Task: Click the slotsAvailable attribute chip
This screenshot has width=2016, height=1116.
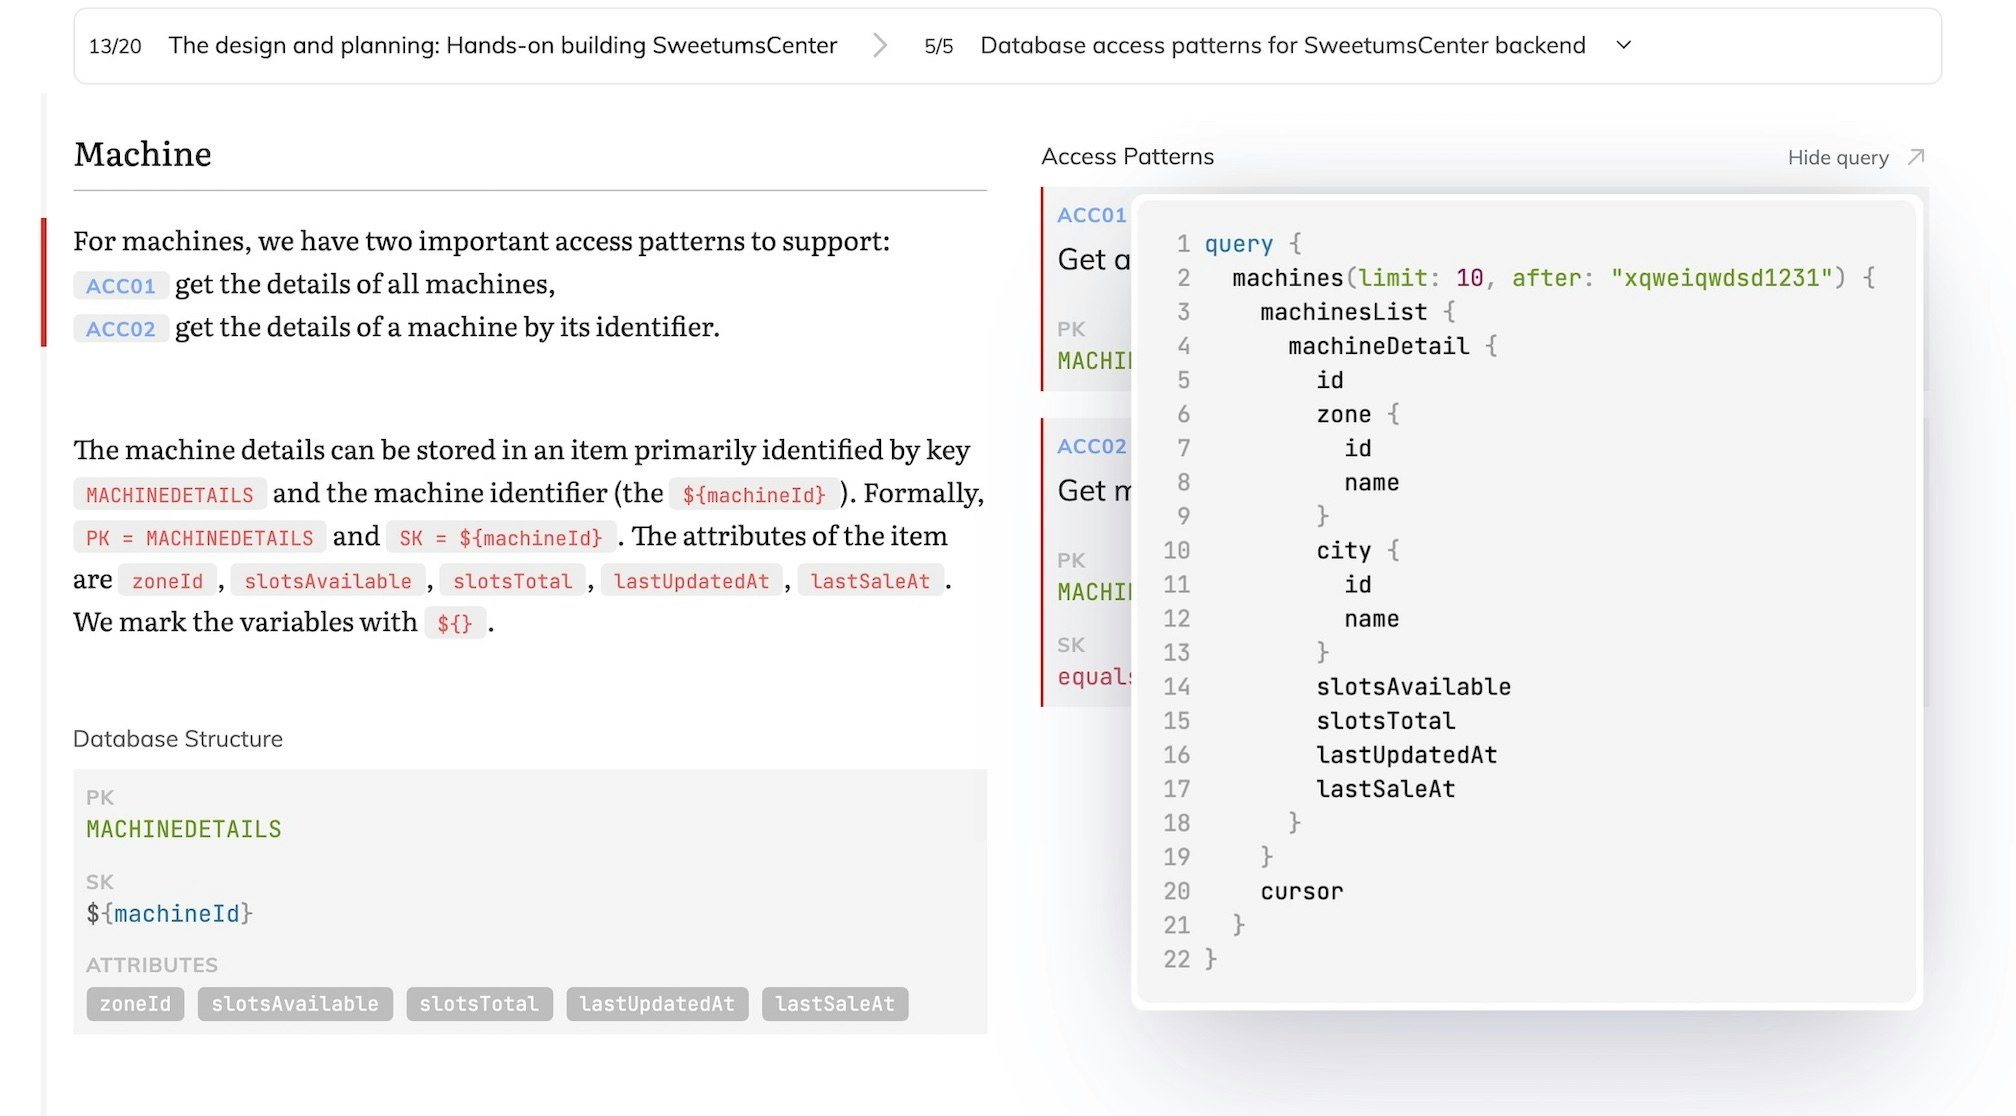Action: click(x=295, y=1004)
